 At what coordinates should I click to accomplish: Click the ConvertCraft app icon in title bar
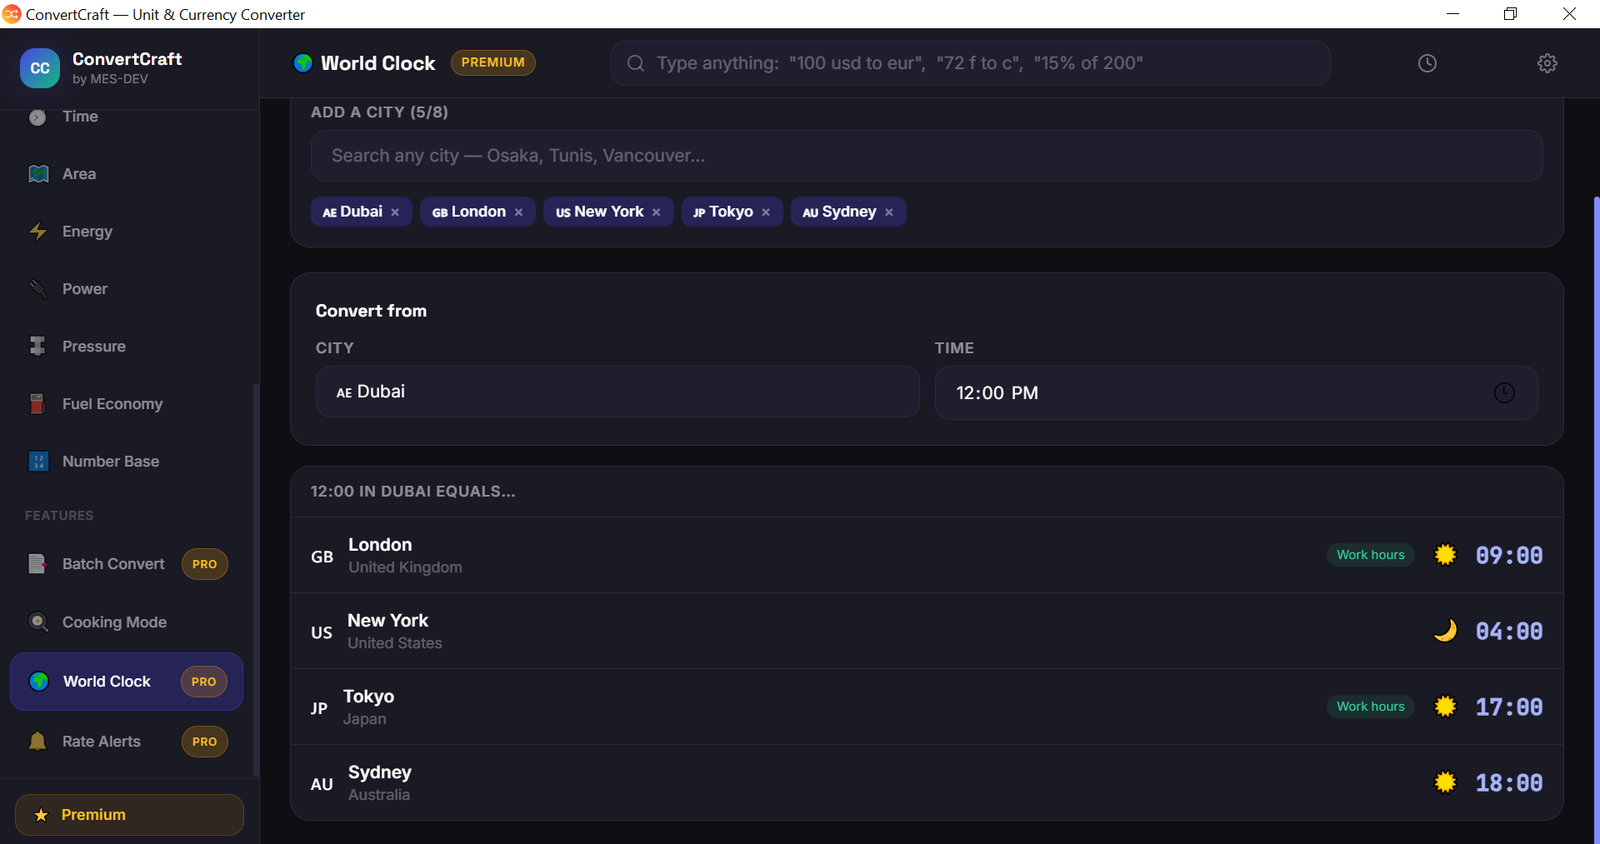pos(11,14)
